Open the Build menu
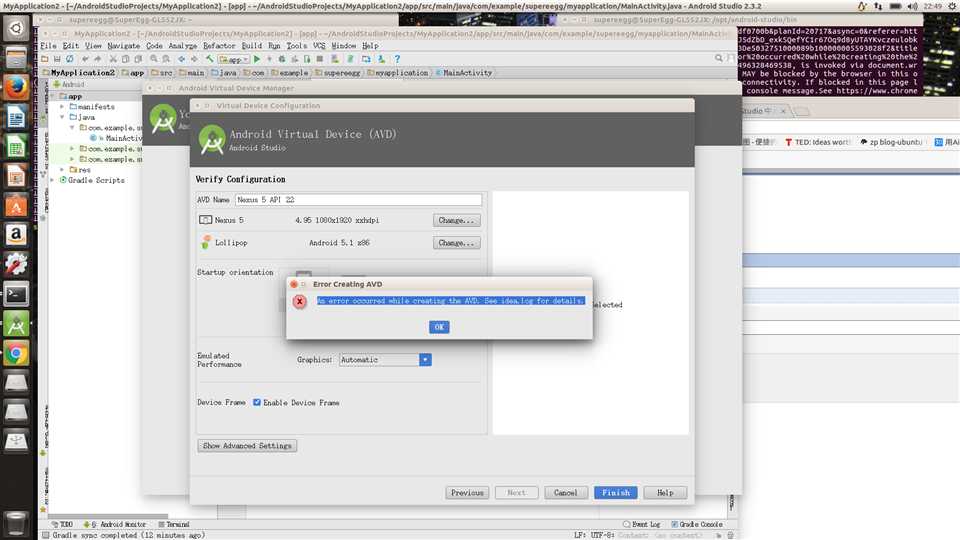The image size is (960, 540). [251, 46]
